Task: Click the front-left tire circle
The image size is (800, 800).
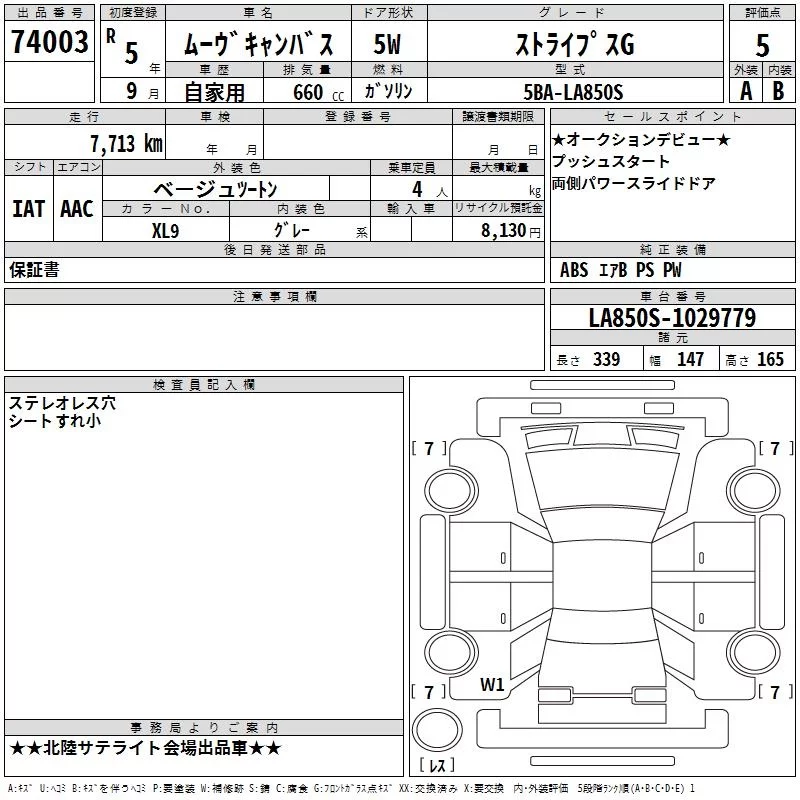Action: [451, 491]
